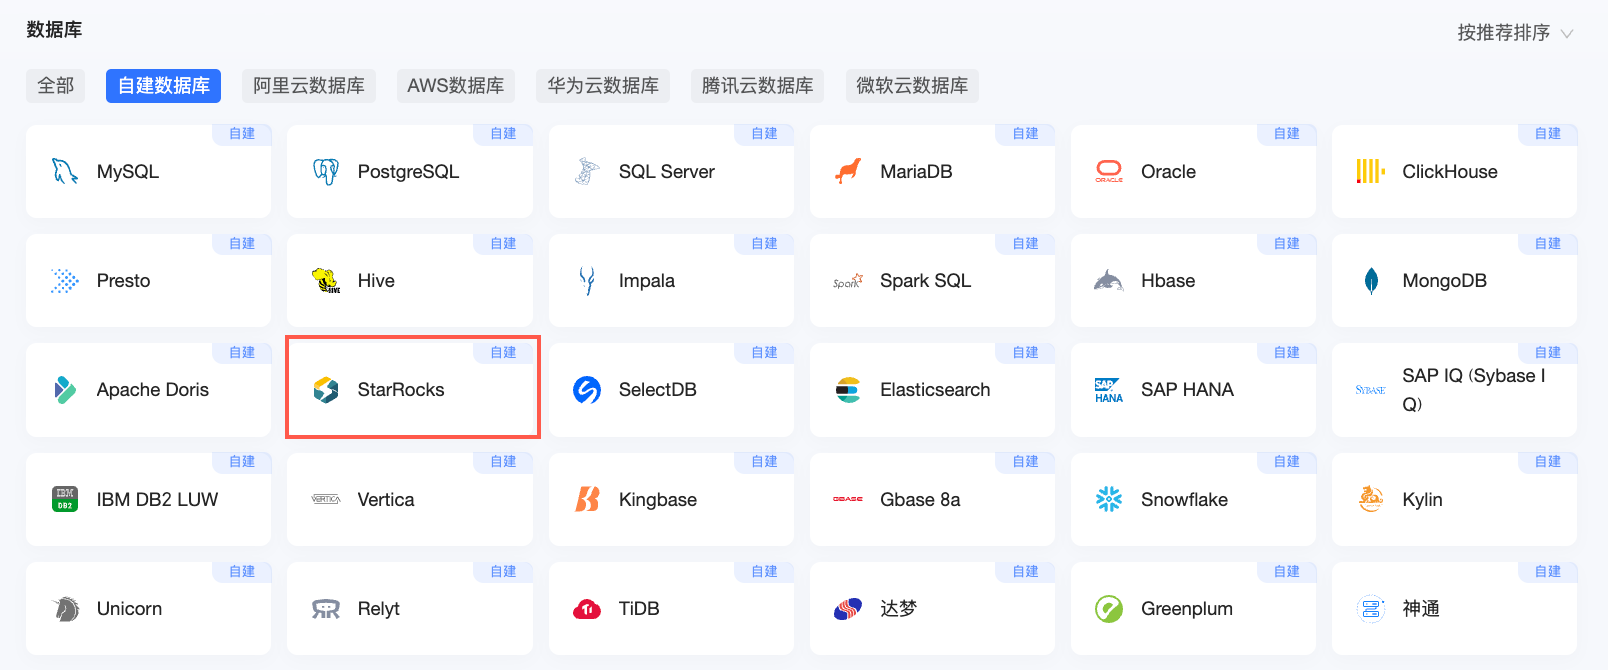Image resolution: width=1608 pixels, height=670 pixels.
Task: Switch to the 全部 tab
Action: (56, 86)
